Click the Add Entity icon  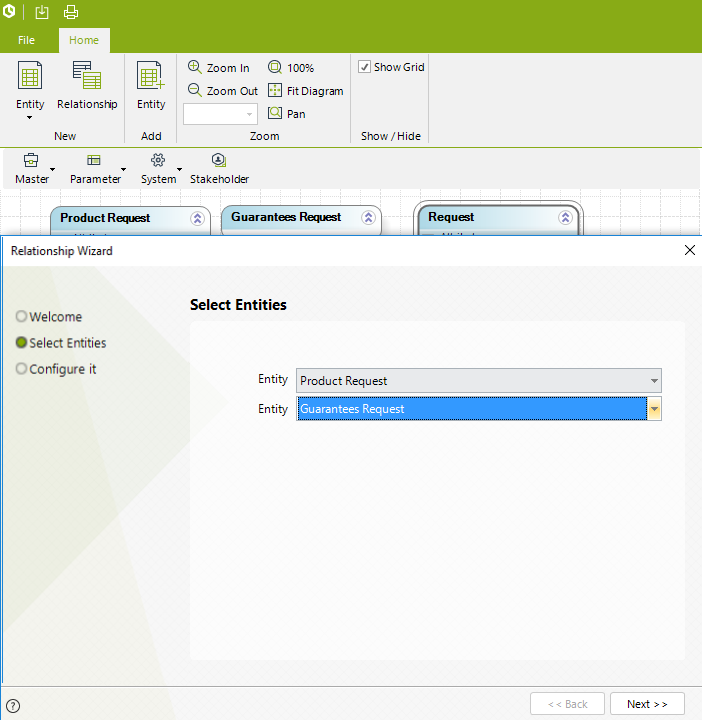(x=151, y=75)
